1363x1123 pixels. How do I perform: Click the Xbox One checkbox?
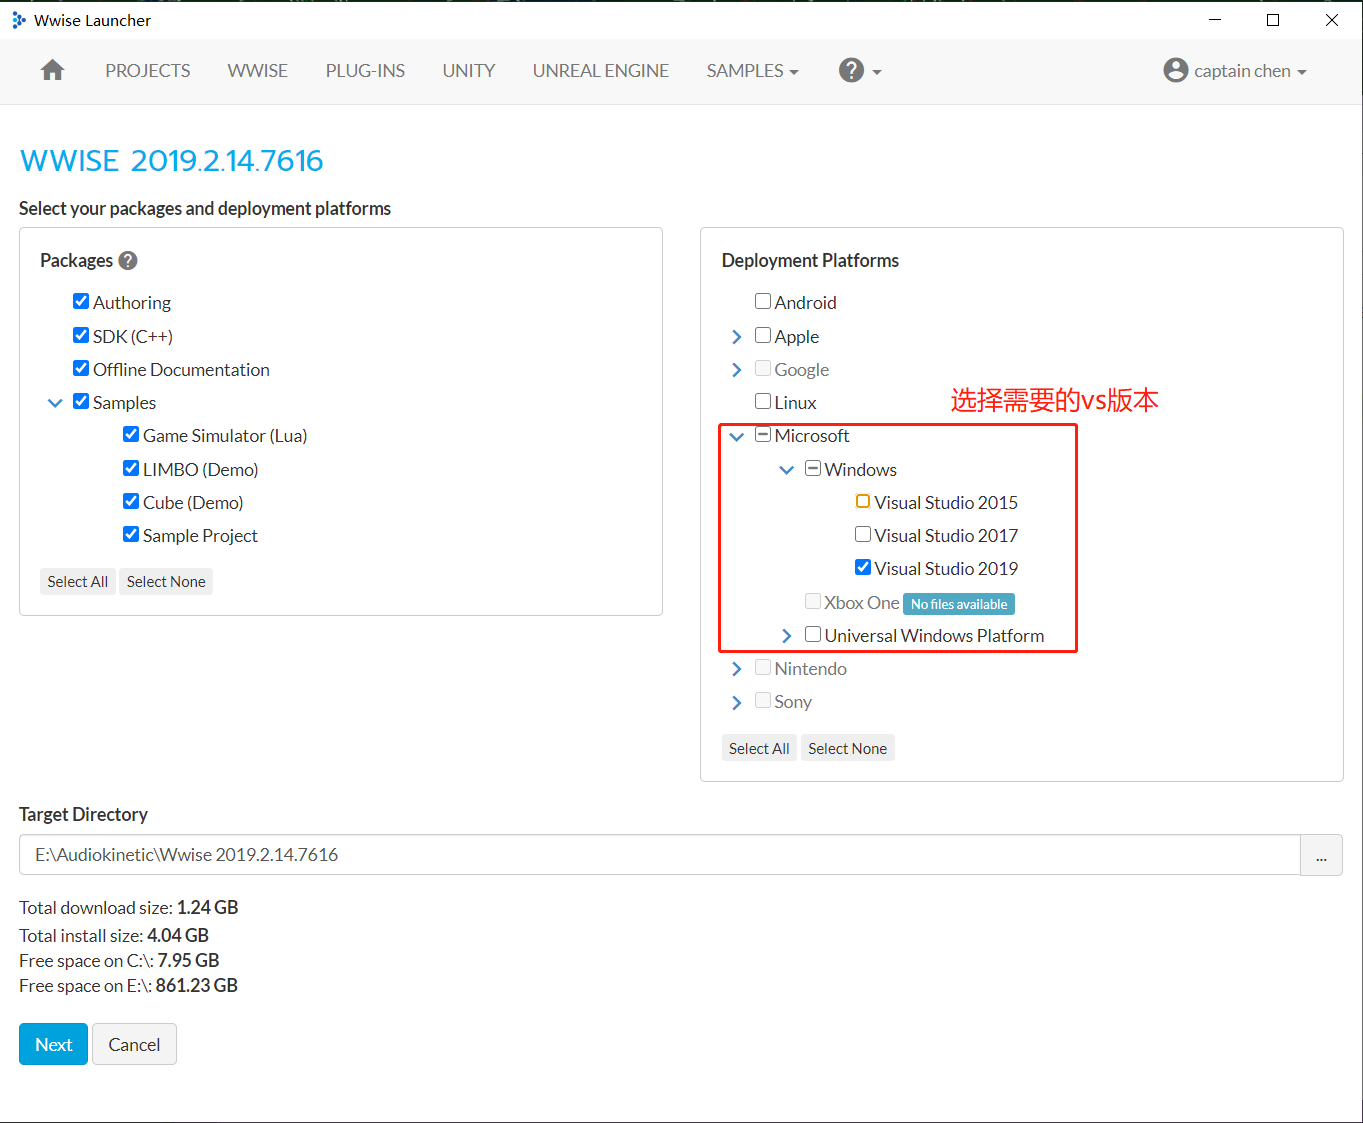coord(813,601)
